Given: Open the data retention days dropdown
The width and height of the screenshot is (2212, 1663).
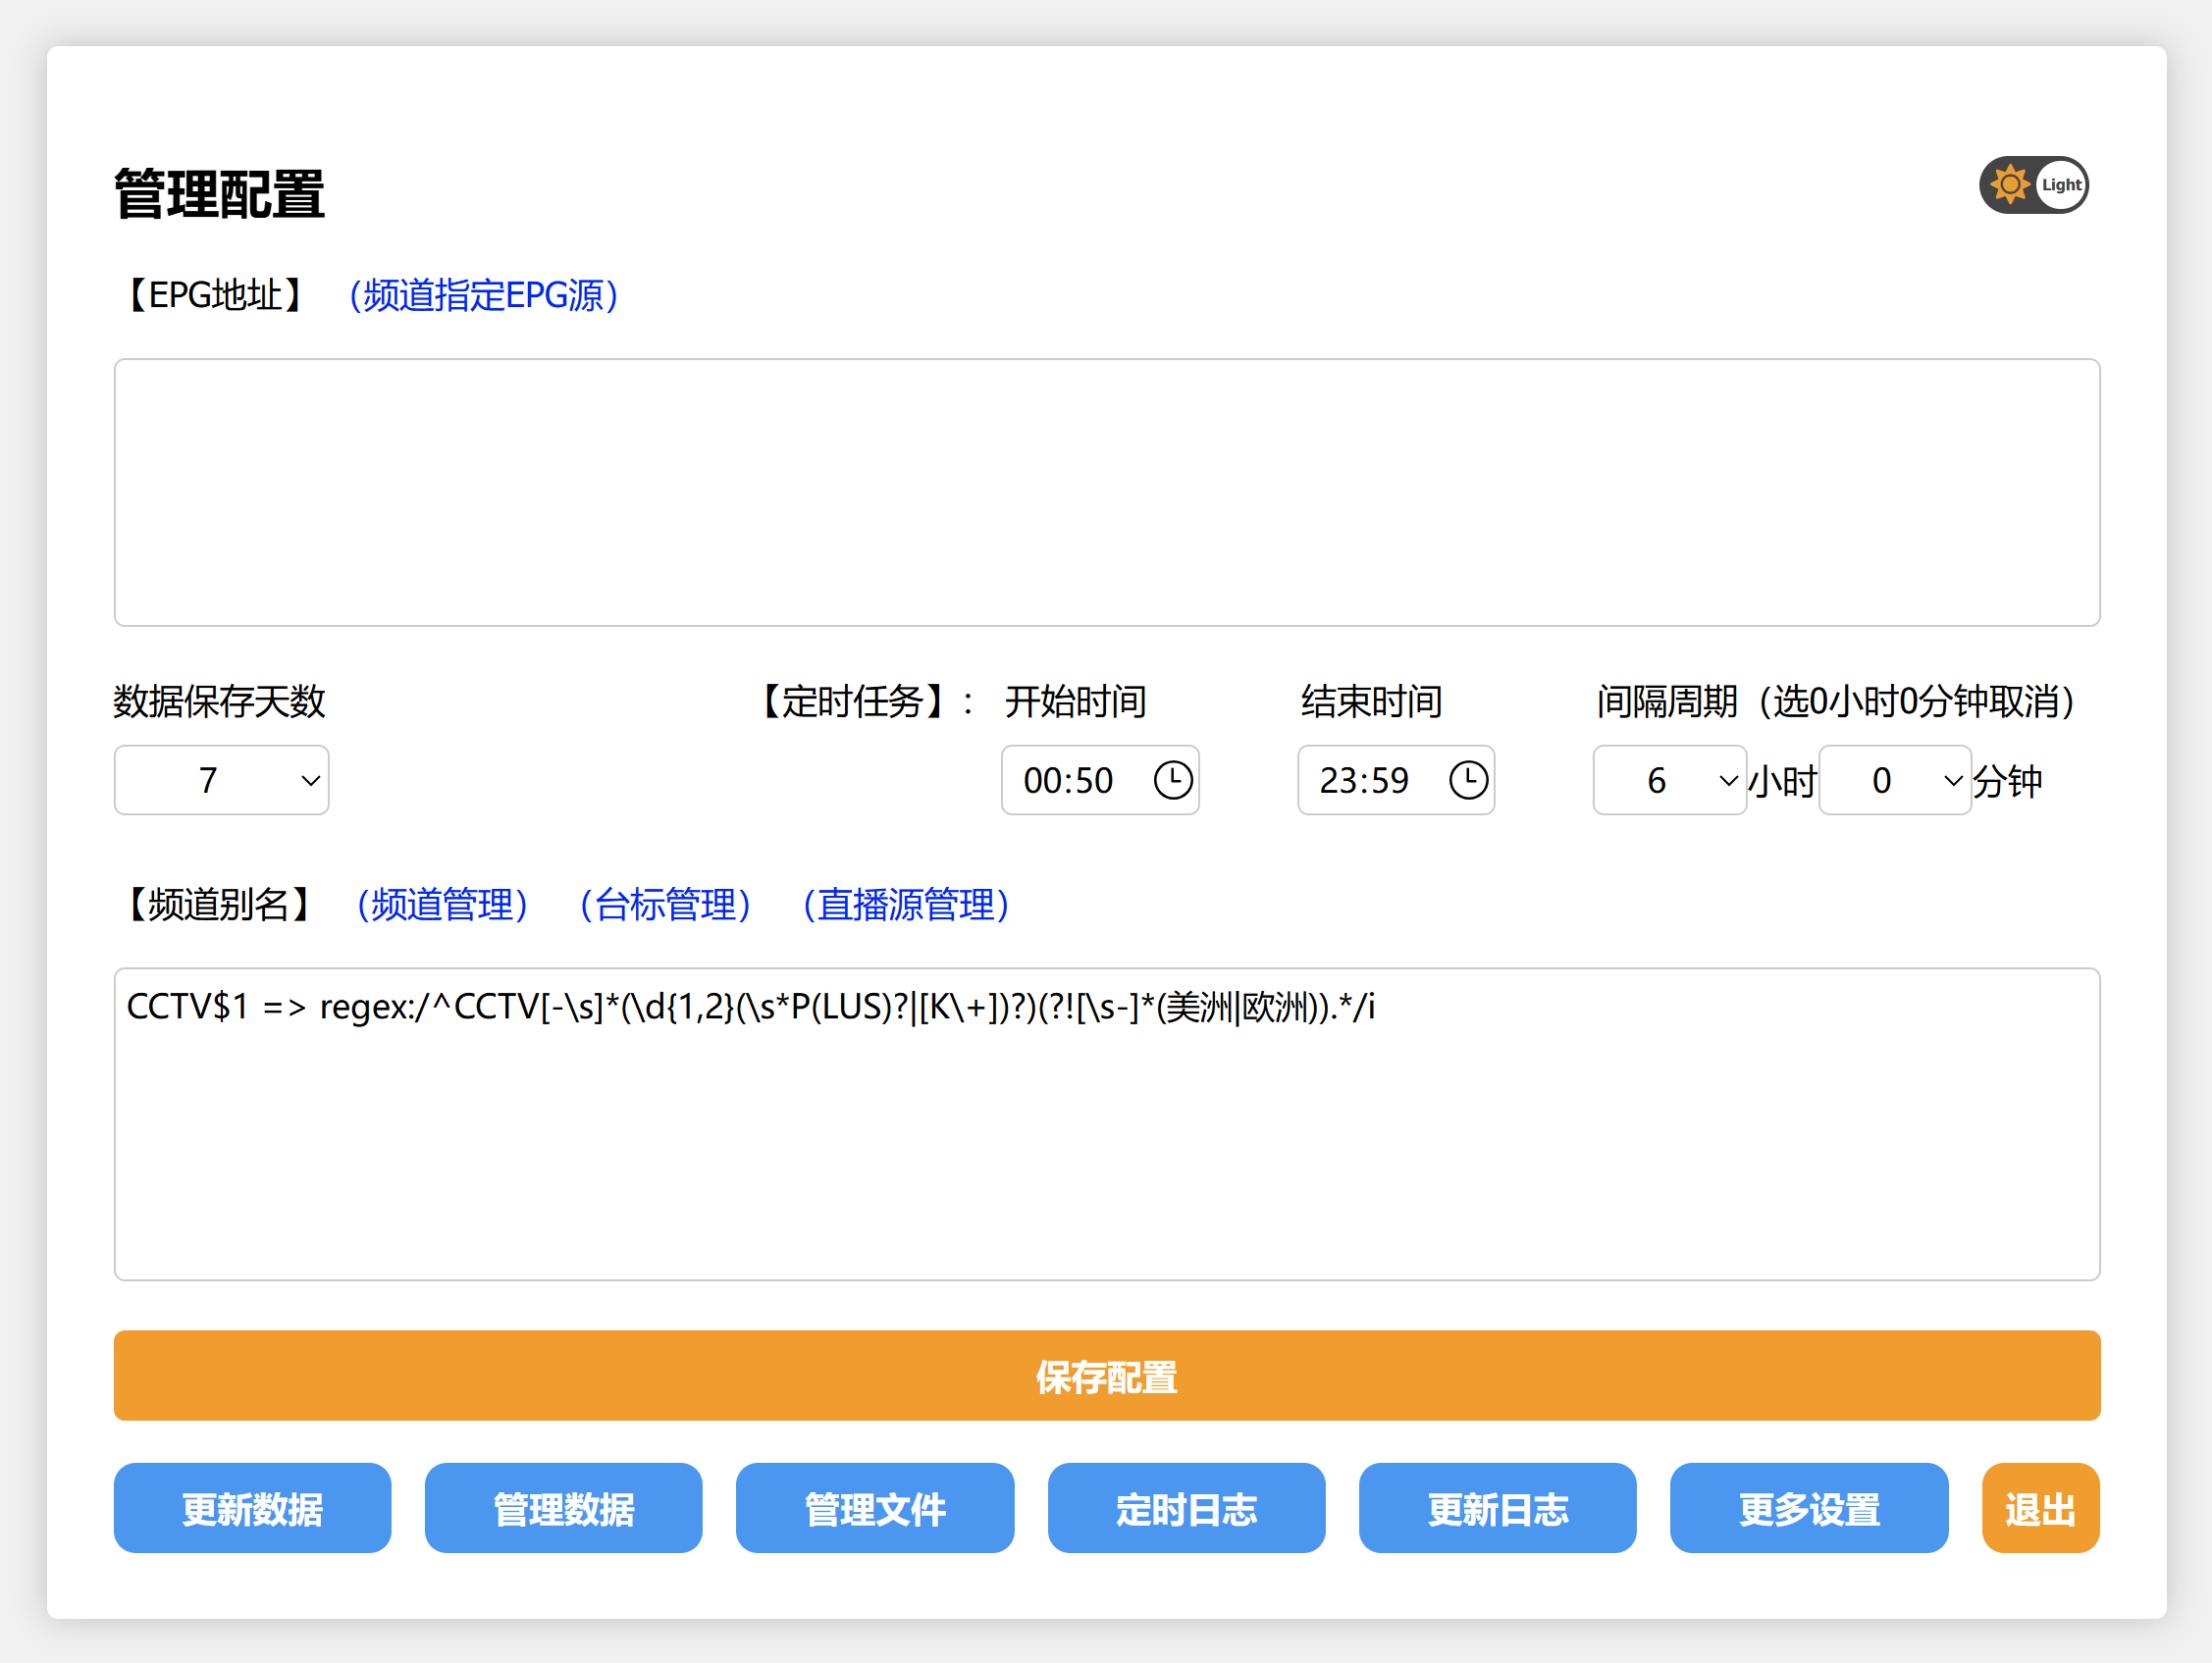Looking at the screenshot, I should point(221,780).
